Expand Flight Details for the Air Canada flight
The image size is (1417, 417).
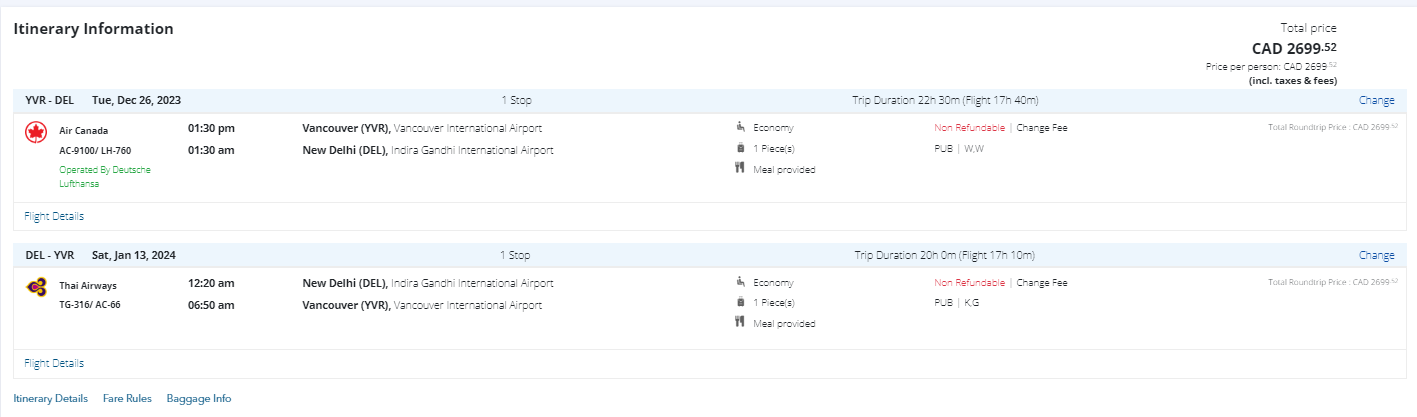[x=54, y=216]
